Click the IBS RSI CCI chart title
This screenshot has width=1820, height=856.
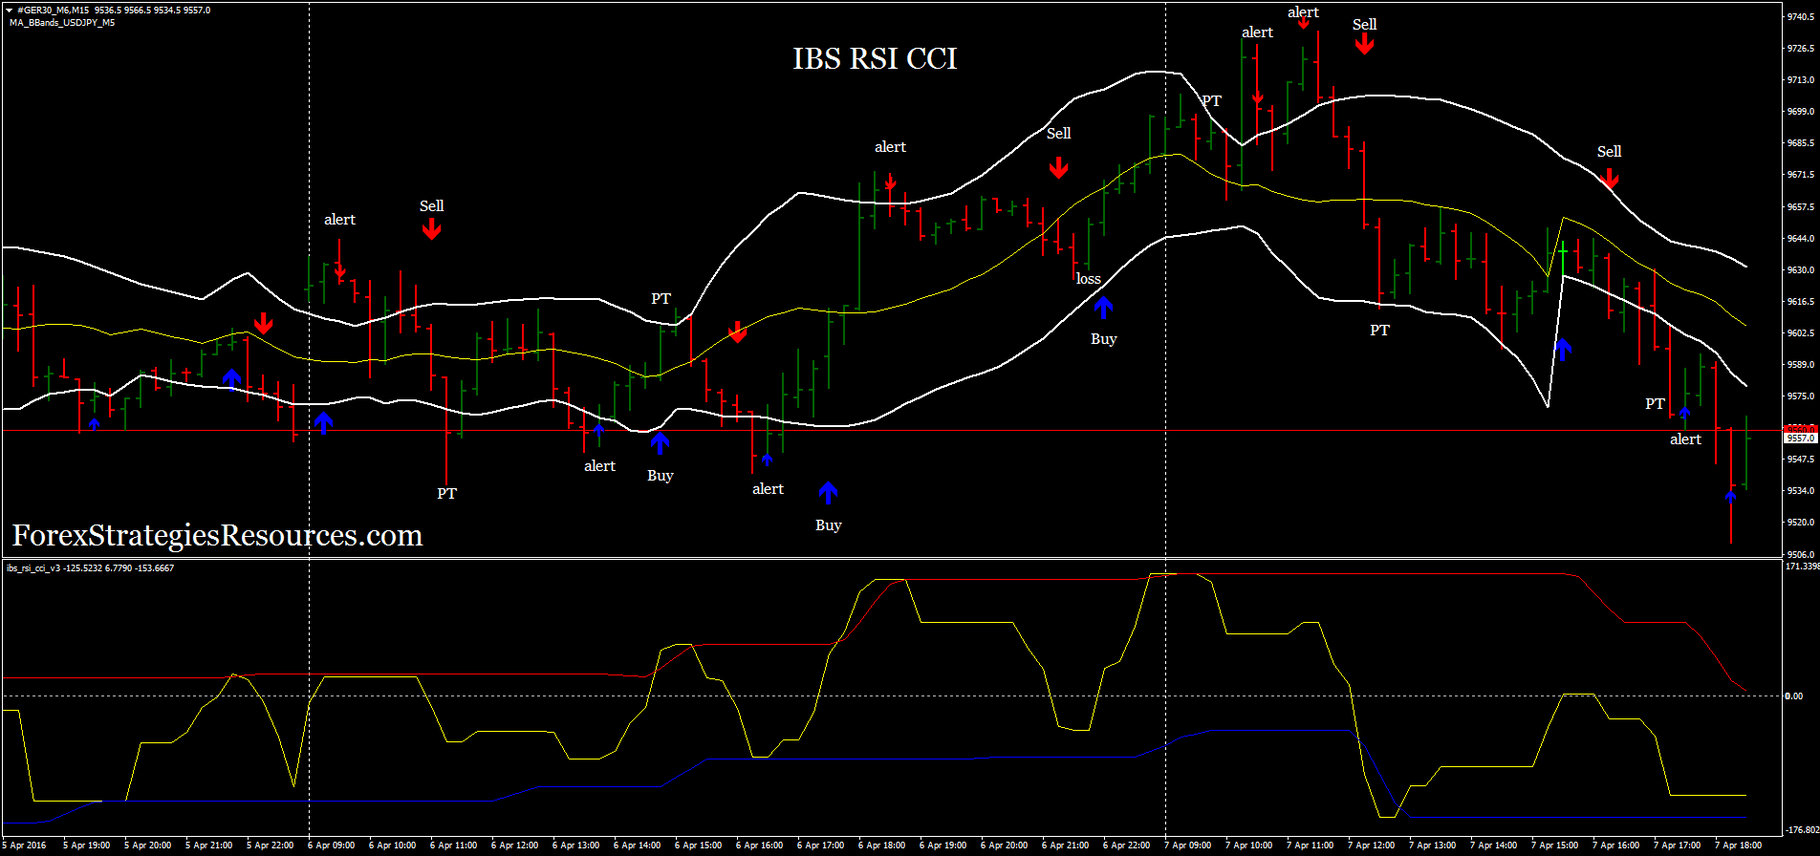pyautogui.click(x=875, y=59)
